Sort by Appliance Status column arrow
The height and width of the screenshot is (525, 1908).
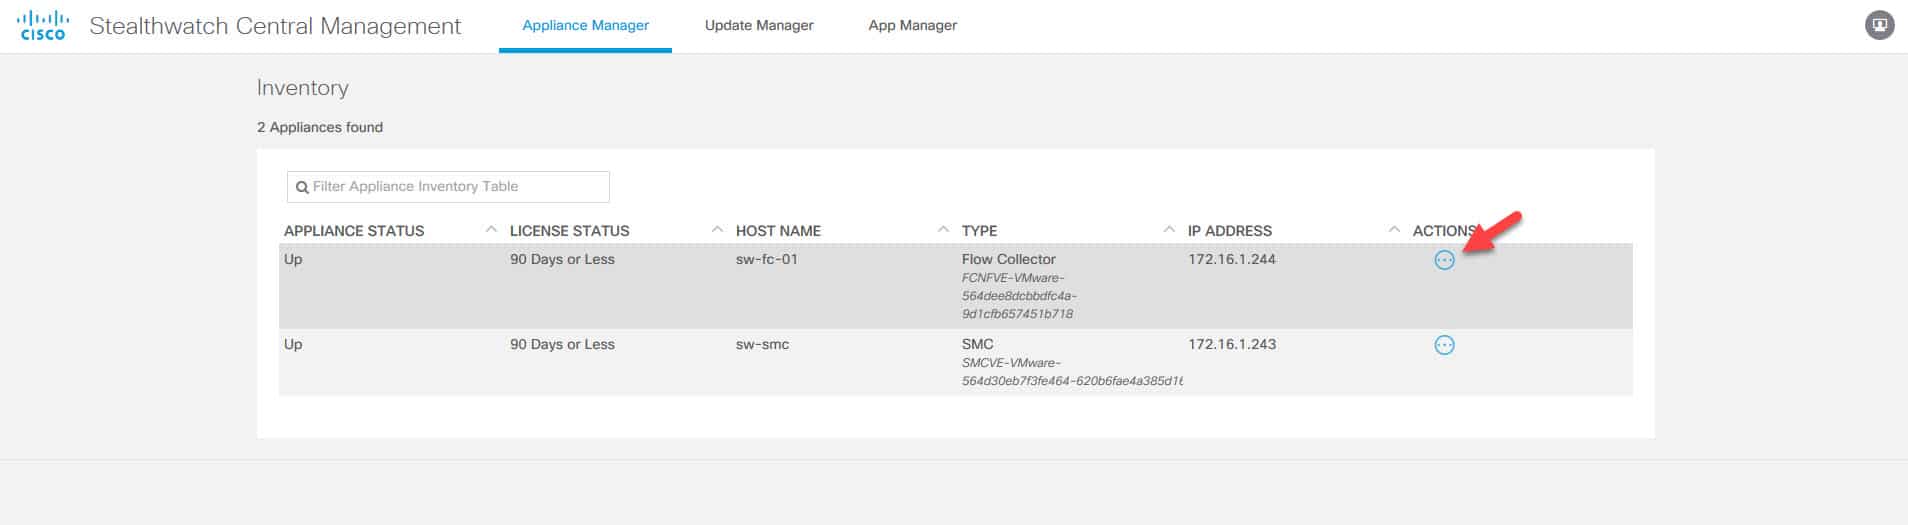click(491, 230)
